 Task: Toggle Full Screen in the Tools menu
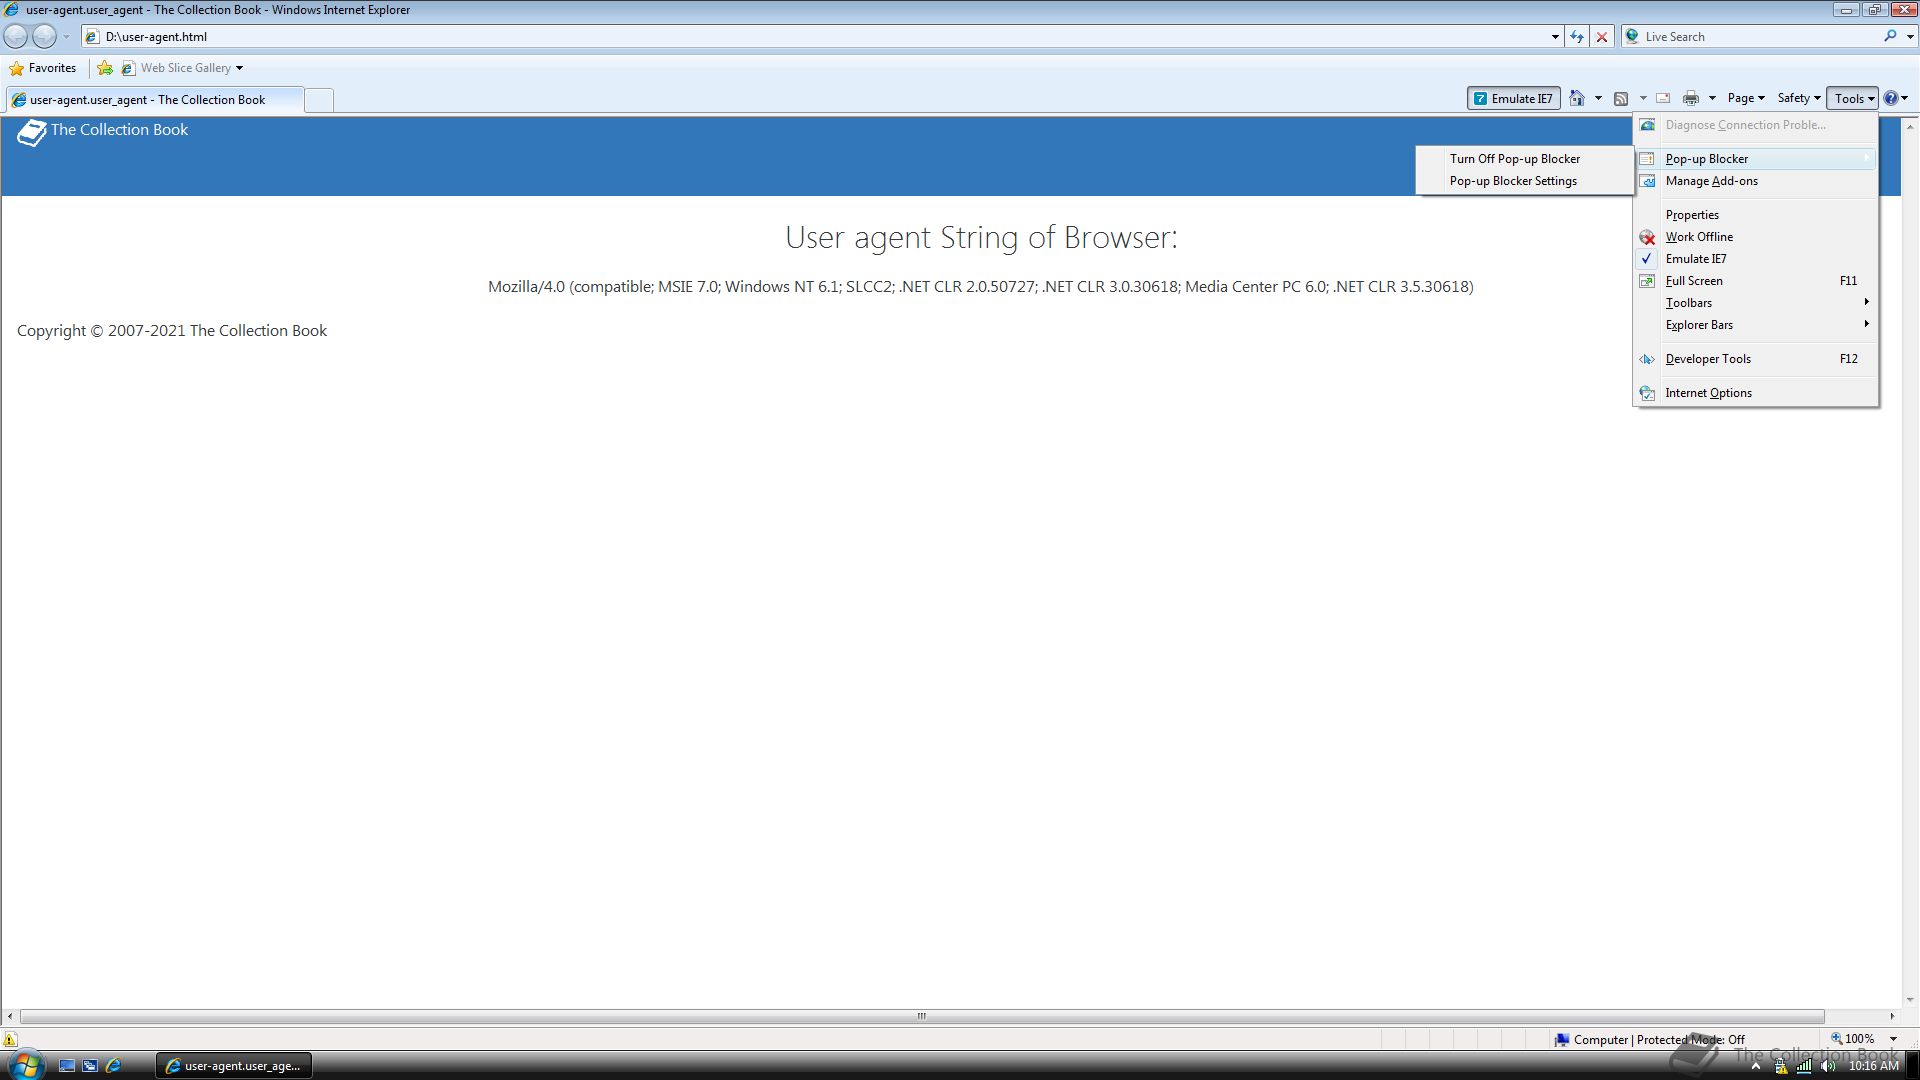pyautogui.click(x=1756, y=281)
